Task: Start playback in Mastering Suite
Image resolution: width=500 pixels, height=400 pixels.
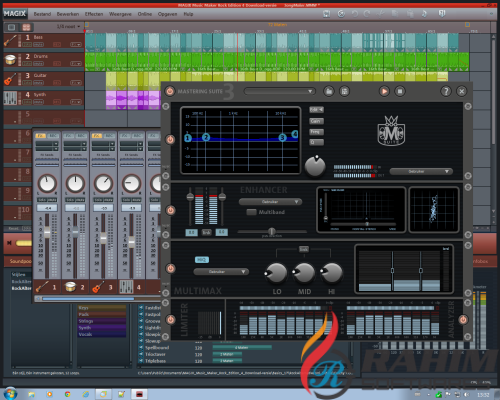Action: pos(384,91)
